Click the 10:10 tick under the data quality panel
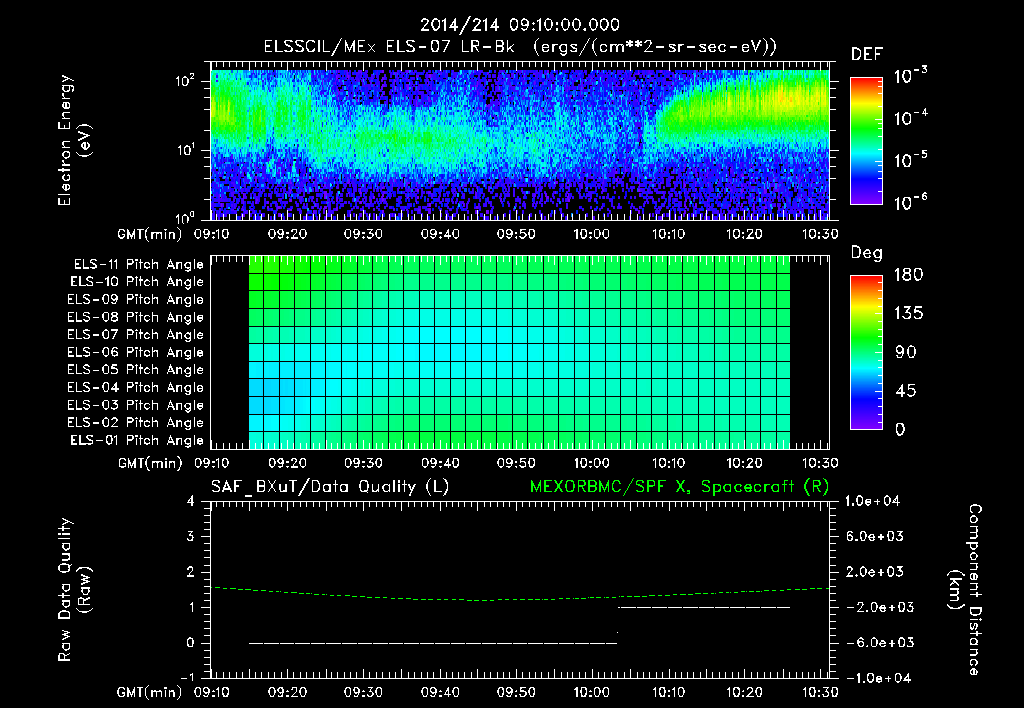 click(668, 692)
